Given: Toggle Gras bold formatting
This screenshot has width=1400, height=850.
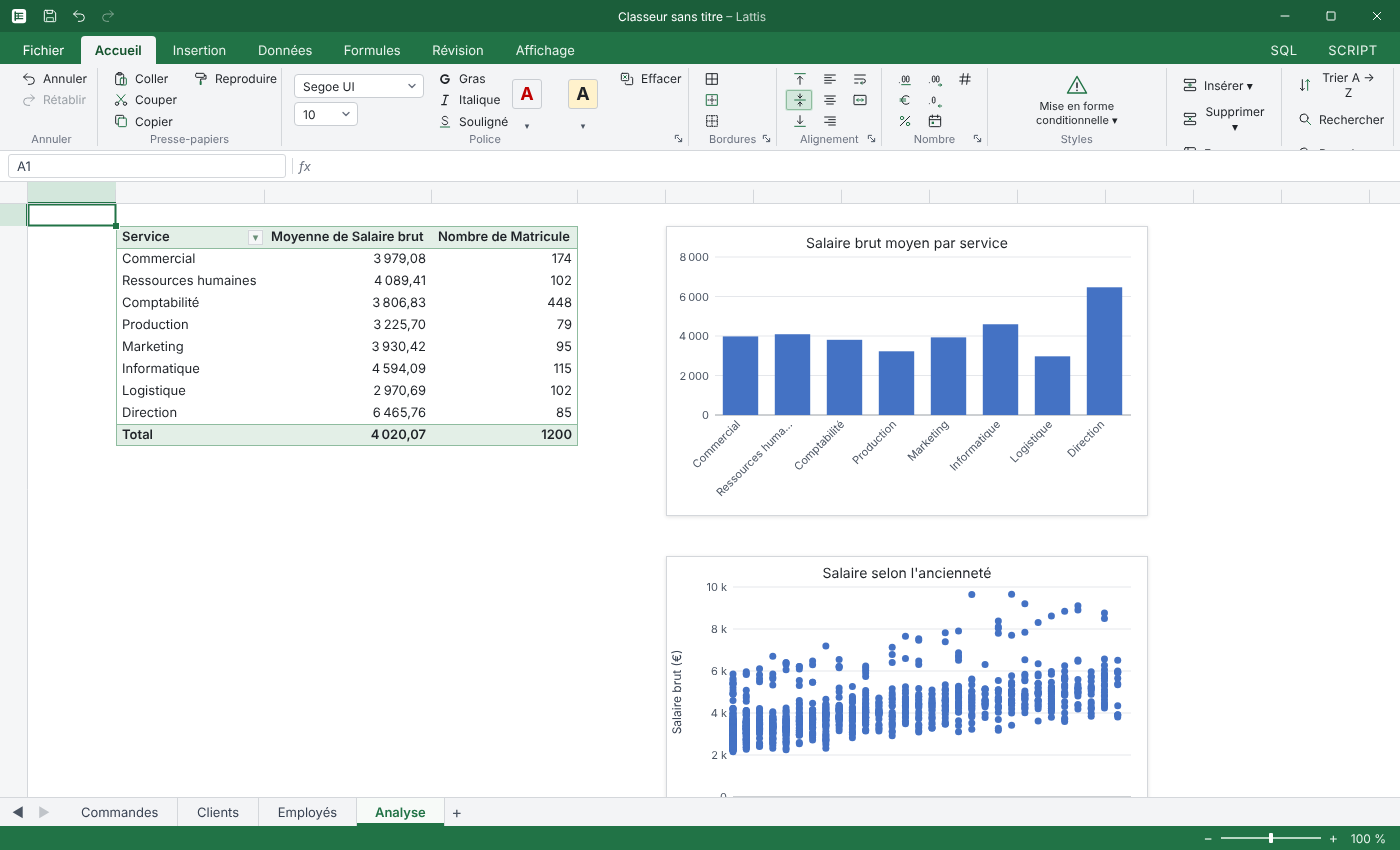Looking at the screenshot, I should [462, 79].
